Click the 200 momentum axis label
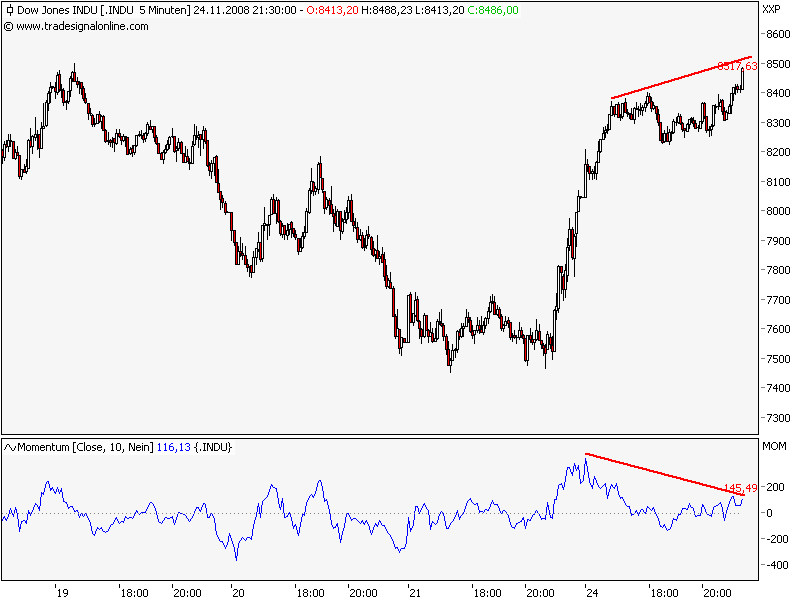This screenshot has width=800, height=600. tap(776, 487)
